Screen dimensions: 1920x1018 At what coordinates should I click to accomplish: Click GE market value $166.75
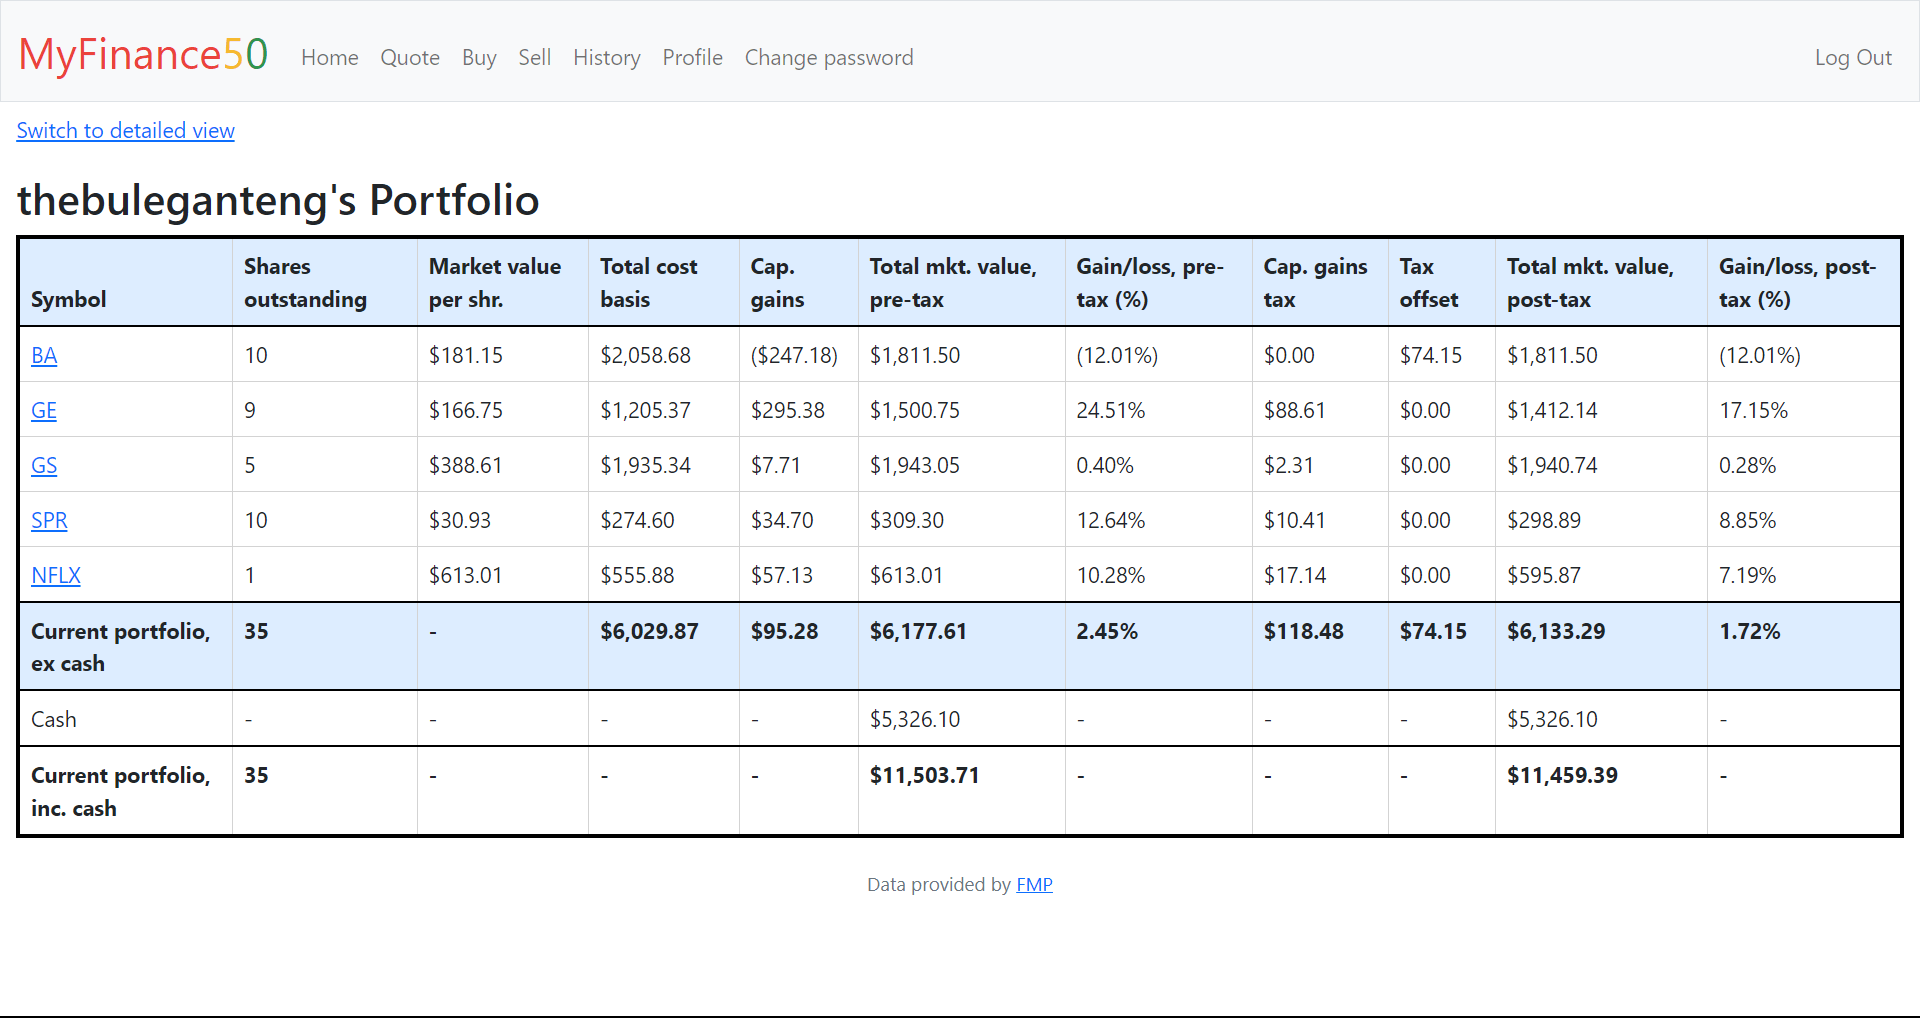[466, 410]
